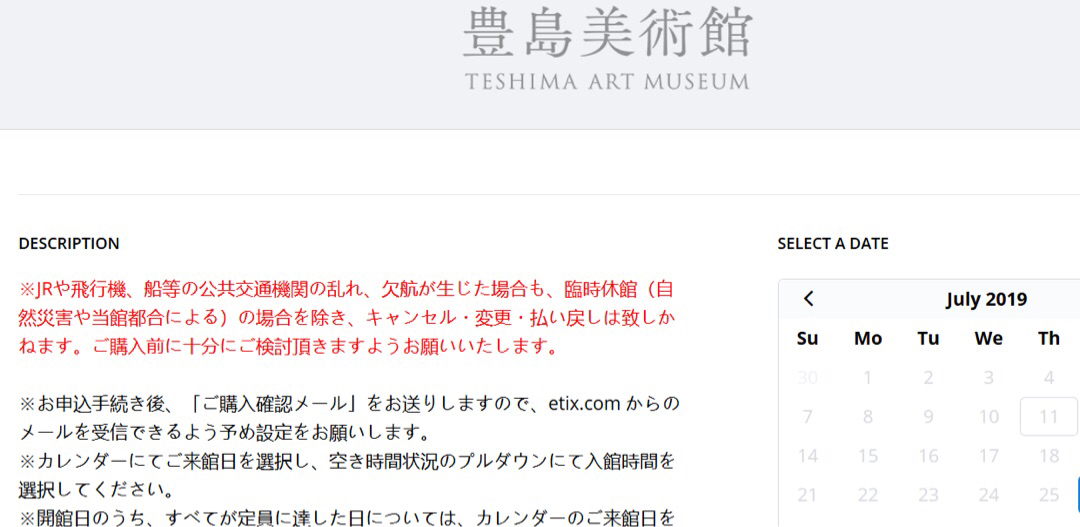Choose July 15 on the calendar
Image resolution: width=1080 pixels, height=527 pixels.
point(868,455)
